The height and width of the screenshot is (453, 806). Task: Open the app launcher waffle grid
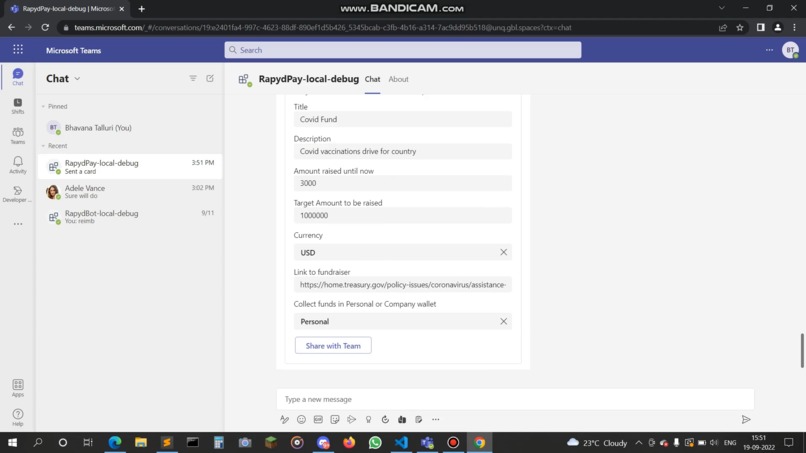click(18, 49)
